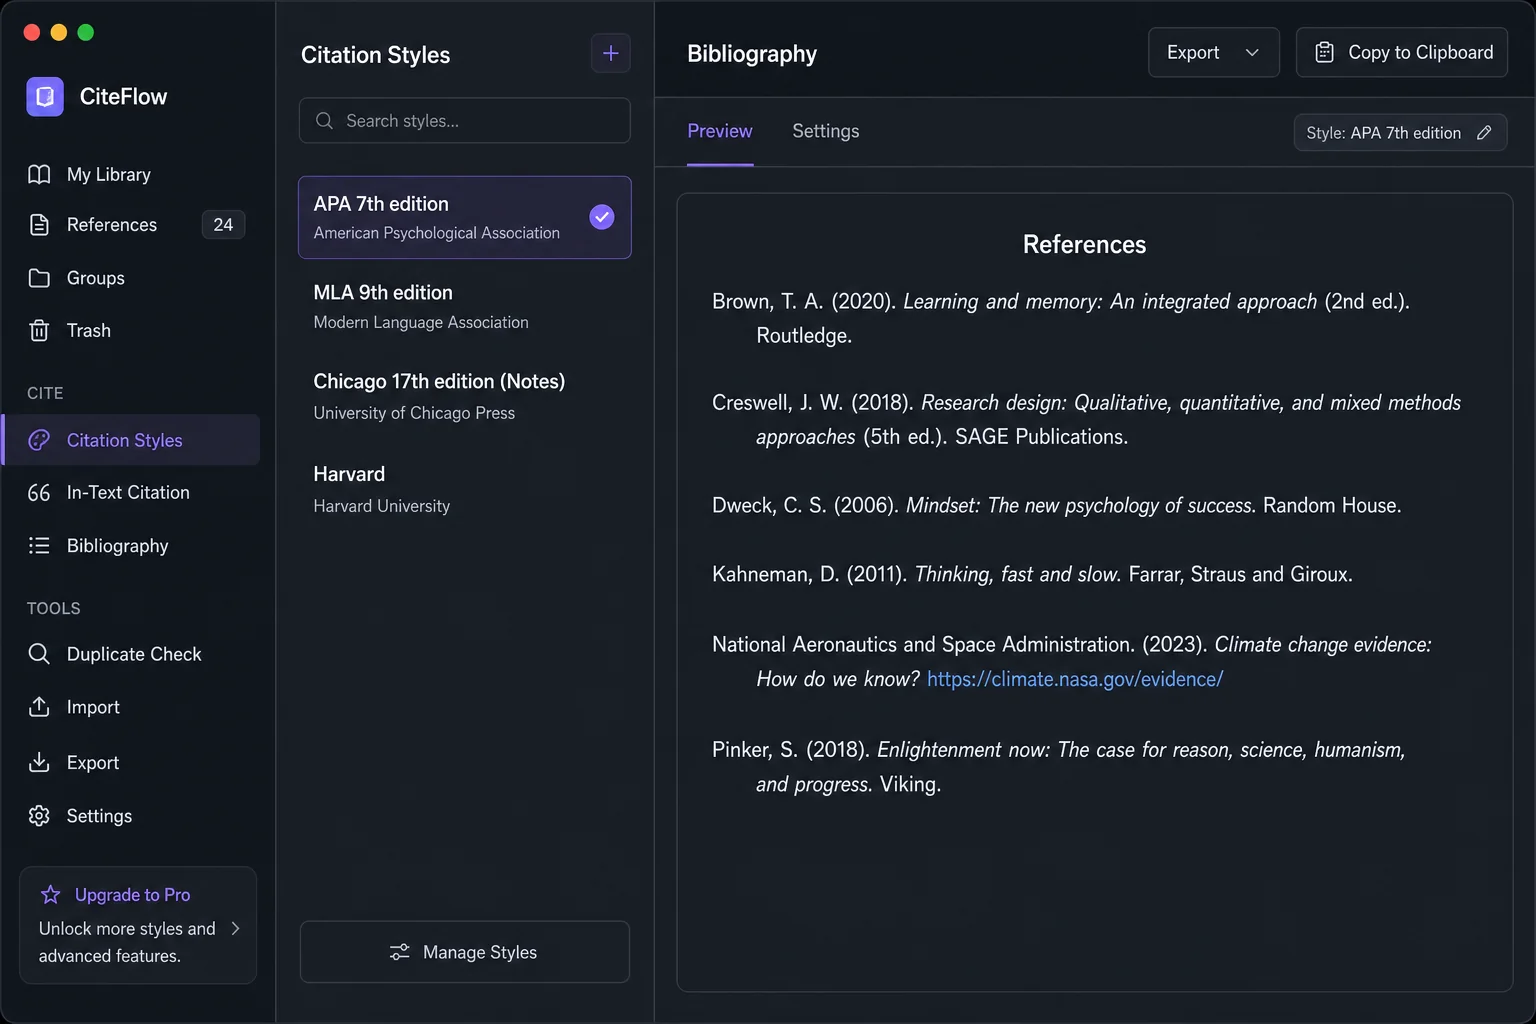Open My Library book icon
Image resolution: width=1536 pixels, height=1024 pixels.
click(39, 175)
